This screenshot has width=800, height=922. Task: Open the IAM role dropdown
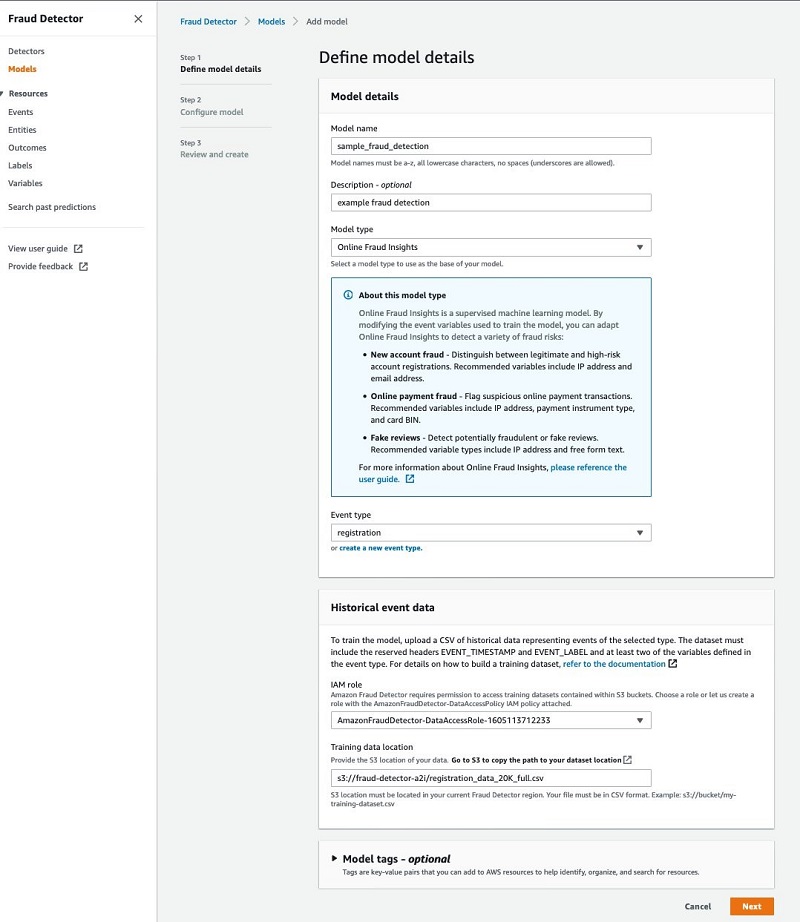pyautogui.click(x=491, y=720)
